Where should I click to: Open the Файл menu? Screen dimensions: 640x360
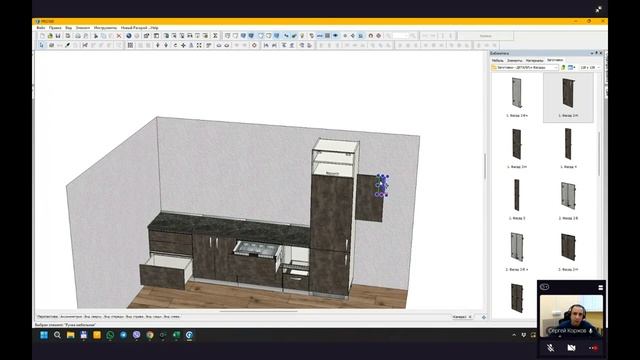[41, 28]
